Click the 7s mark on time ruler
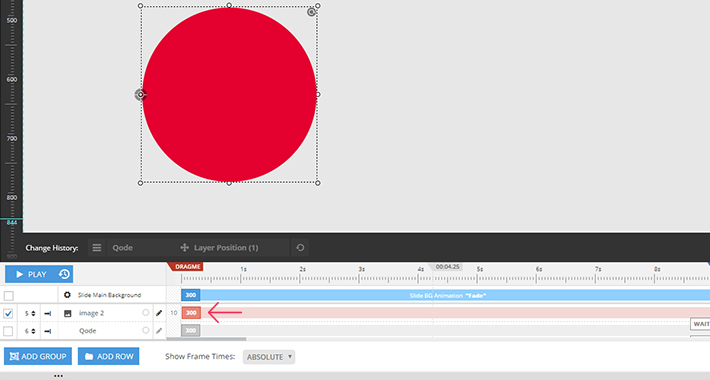Viewport: 710px width, 380px height. click(598, 269)
